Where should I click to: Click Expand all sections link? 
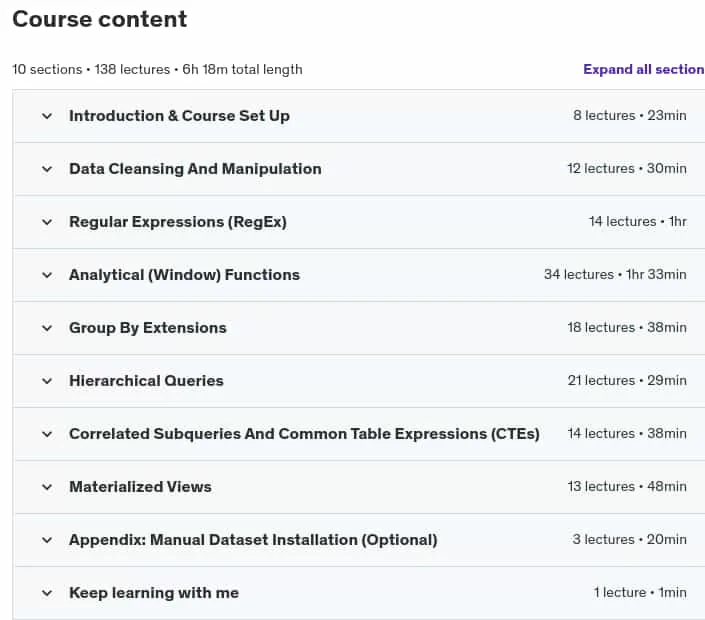(644, 69)
